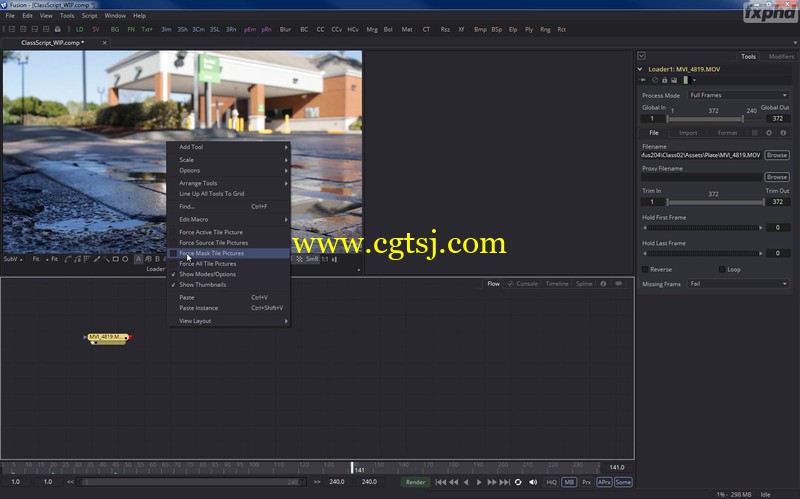Expand the Add Tool submenu
The width and height of the screenshot is (800, 499).
[229, 147]
